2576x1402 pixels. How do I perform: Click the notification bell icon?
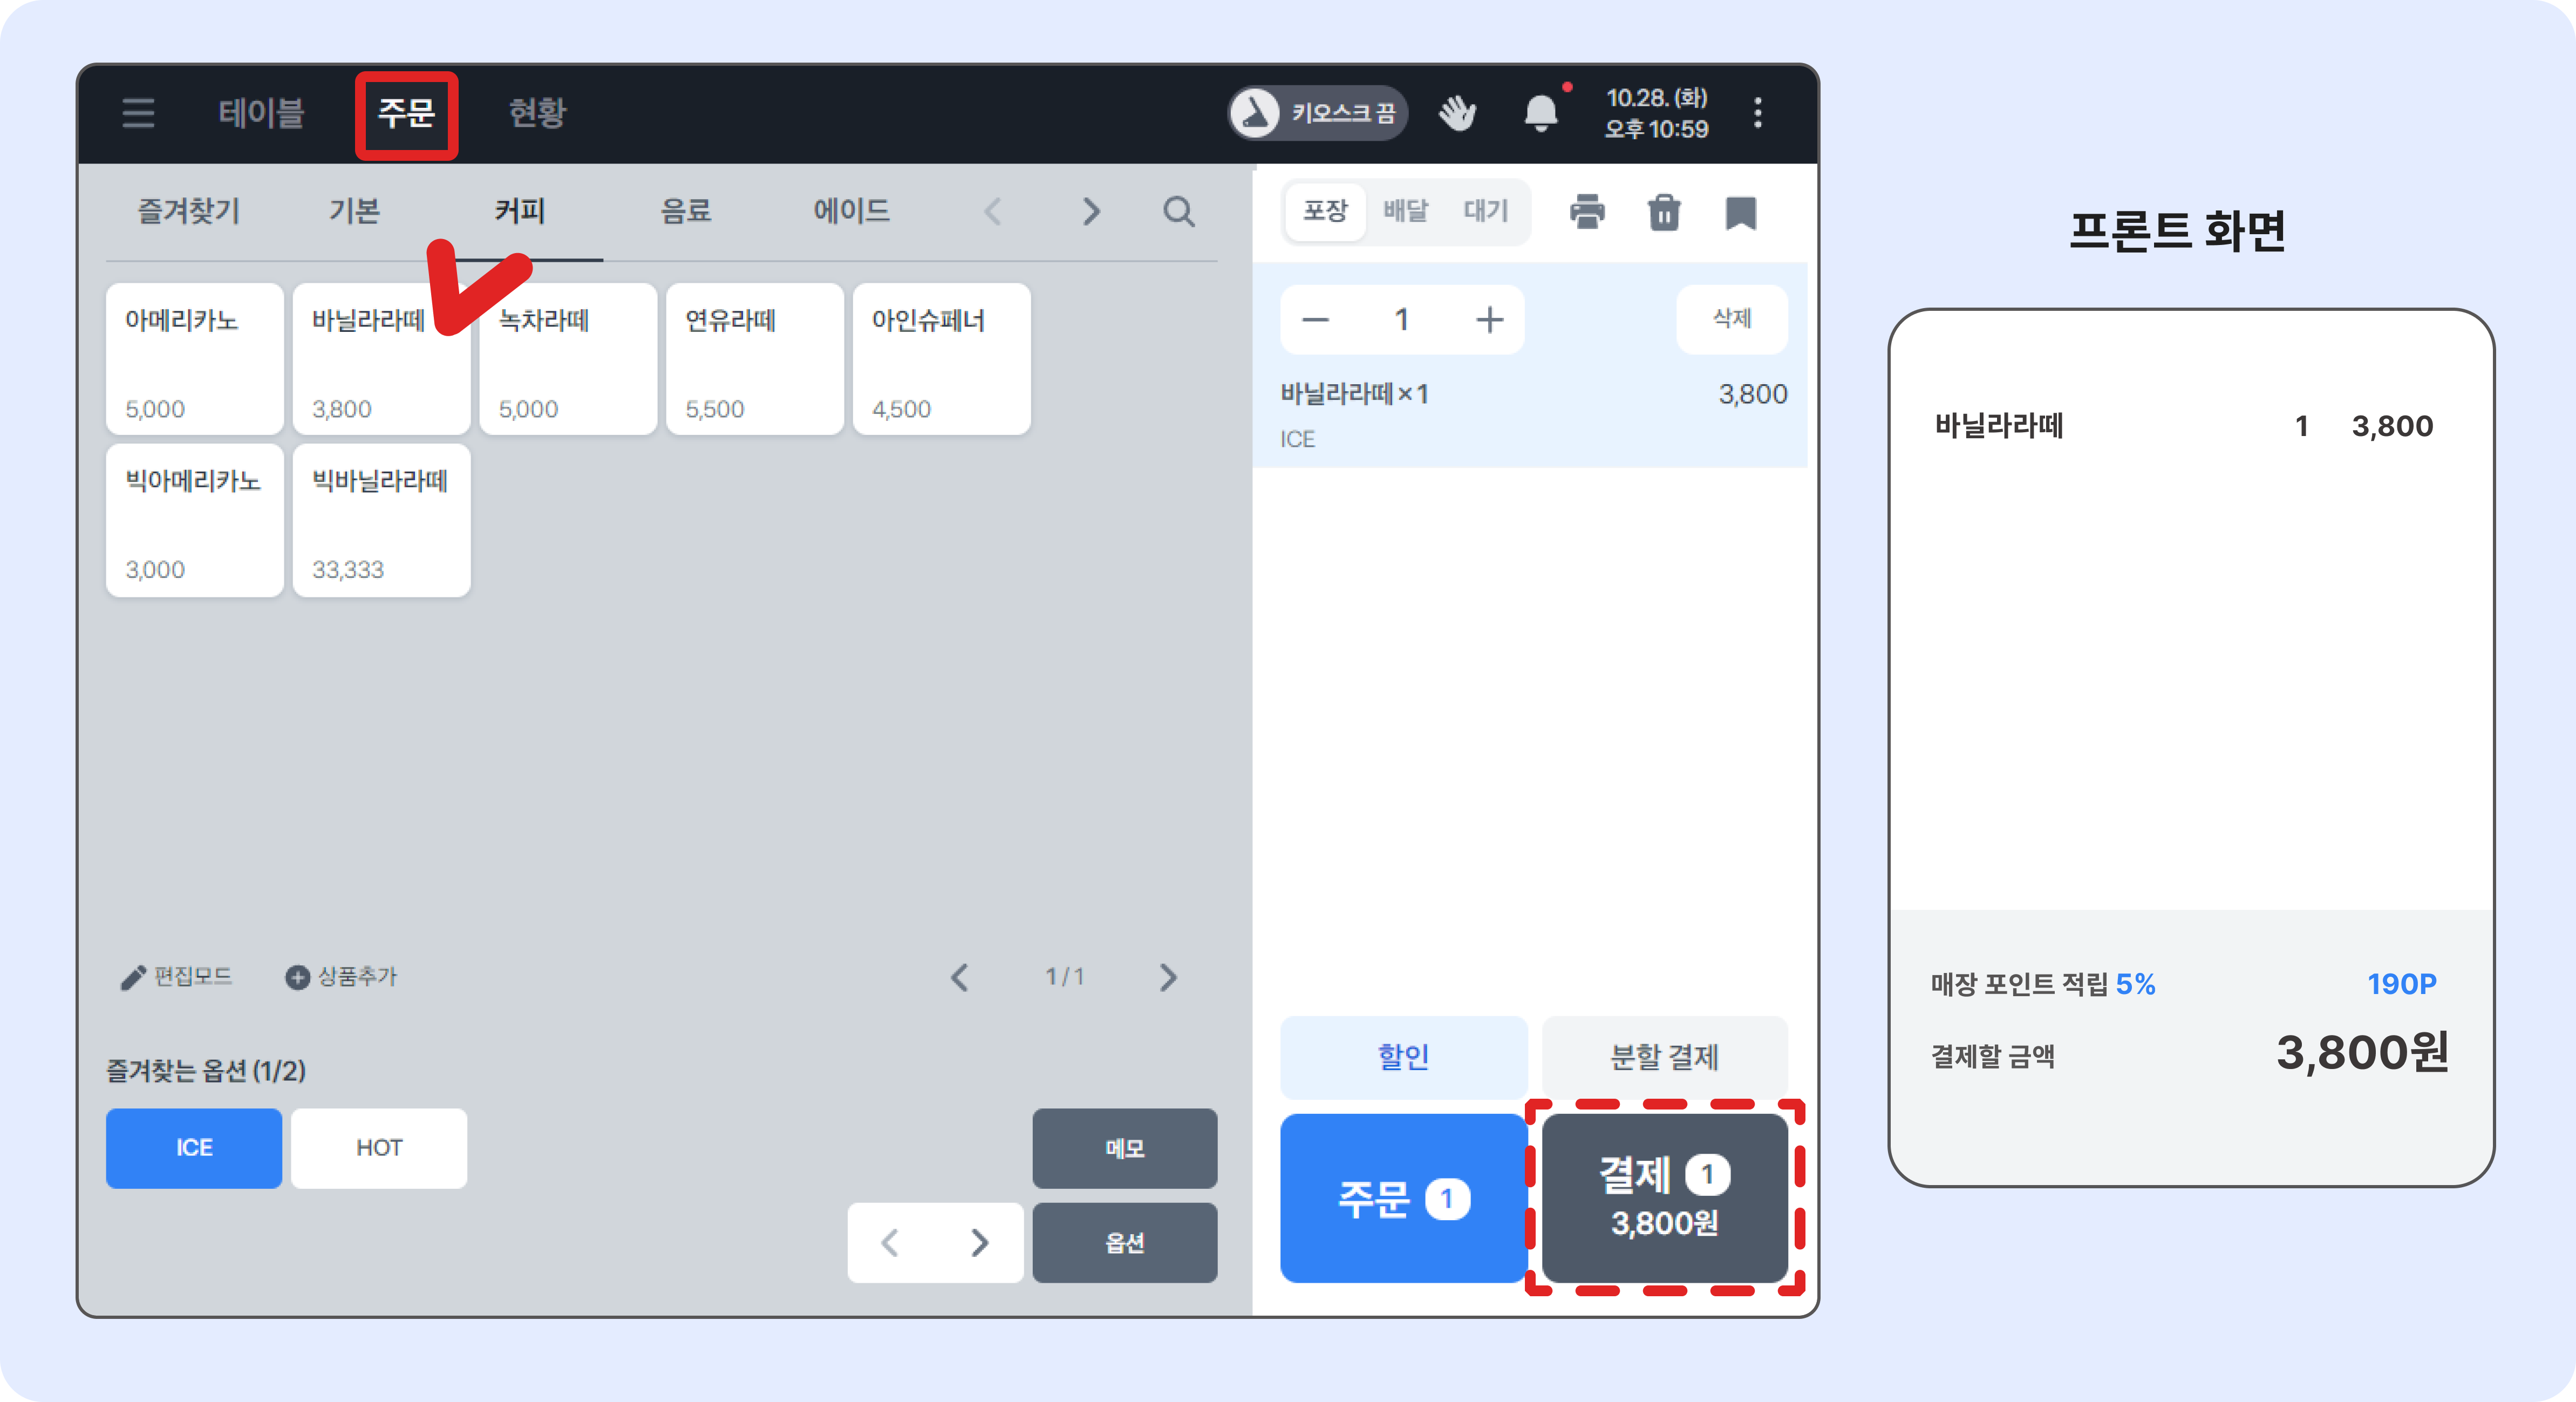tap(1541, 113)
